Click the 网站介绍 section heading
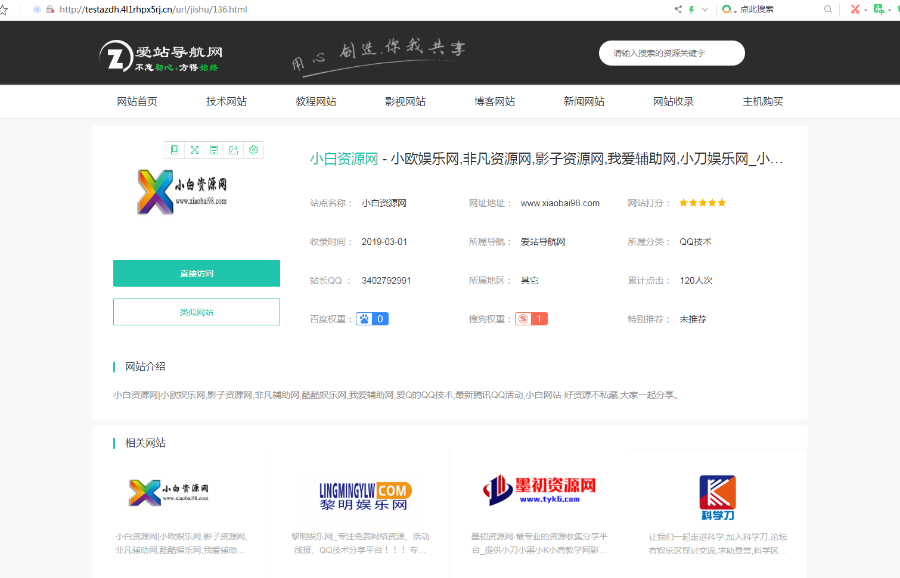The image size is (900, 578). (x=145, y=366)
